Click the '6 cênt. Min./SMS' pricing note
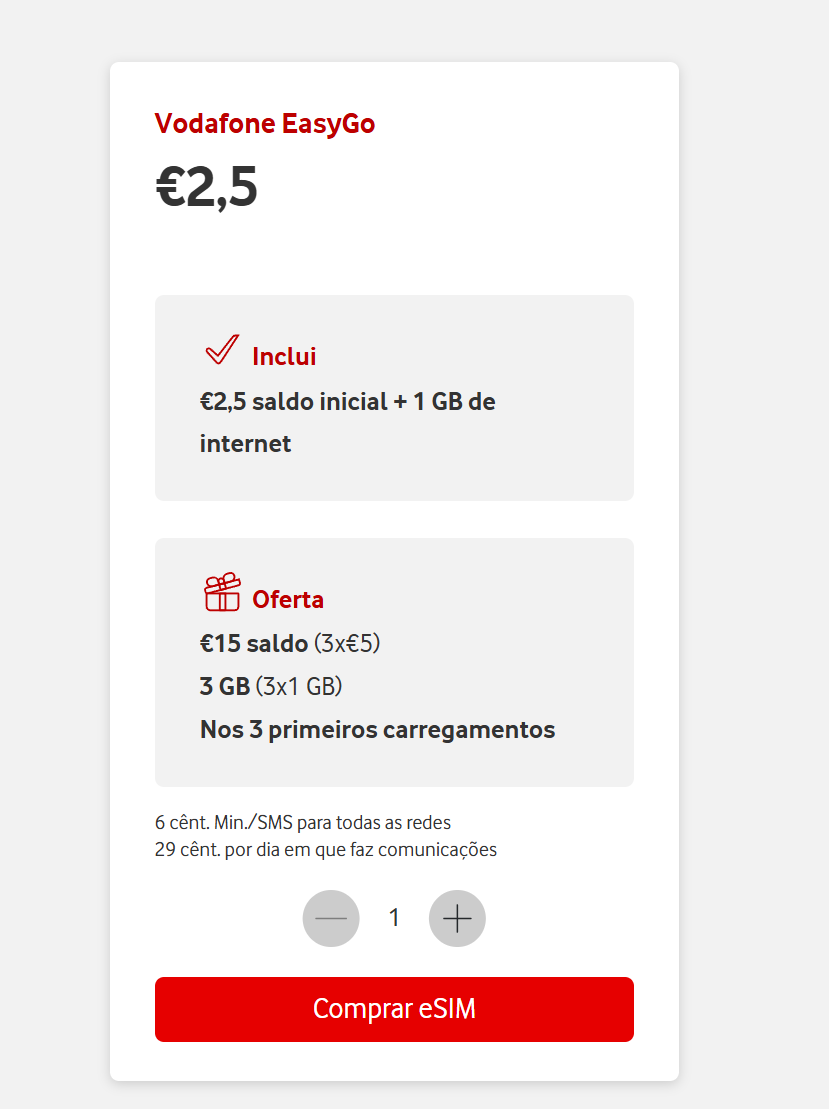829x1109 pixels. pyautogui.click(x=302, y=823)
